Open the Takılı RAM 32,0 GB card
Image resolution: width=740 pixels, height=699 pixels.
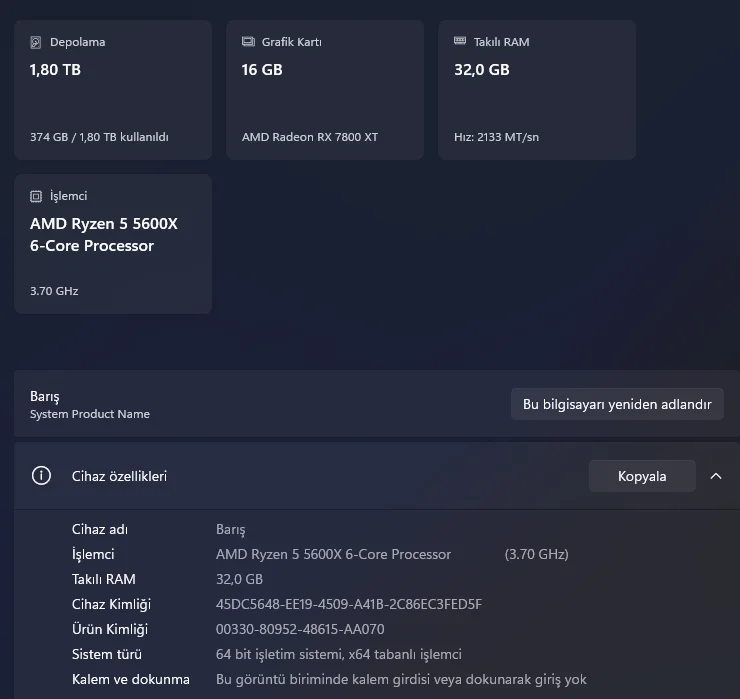537,90
